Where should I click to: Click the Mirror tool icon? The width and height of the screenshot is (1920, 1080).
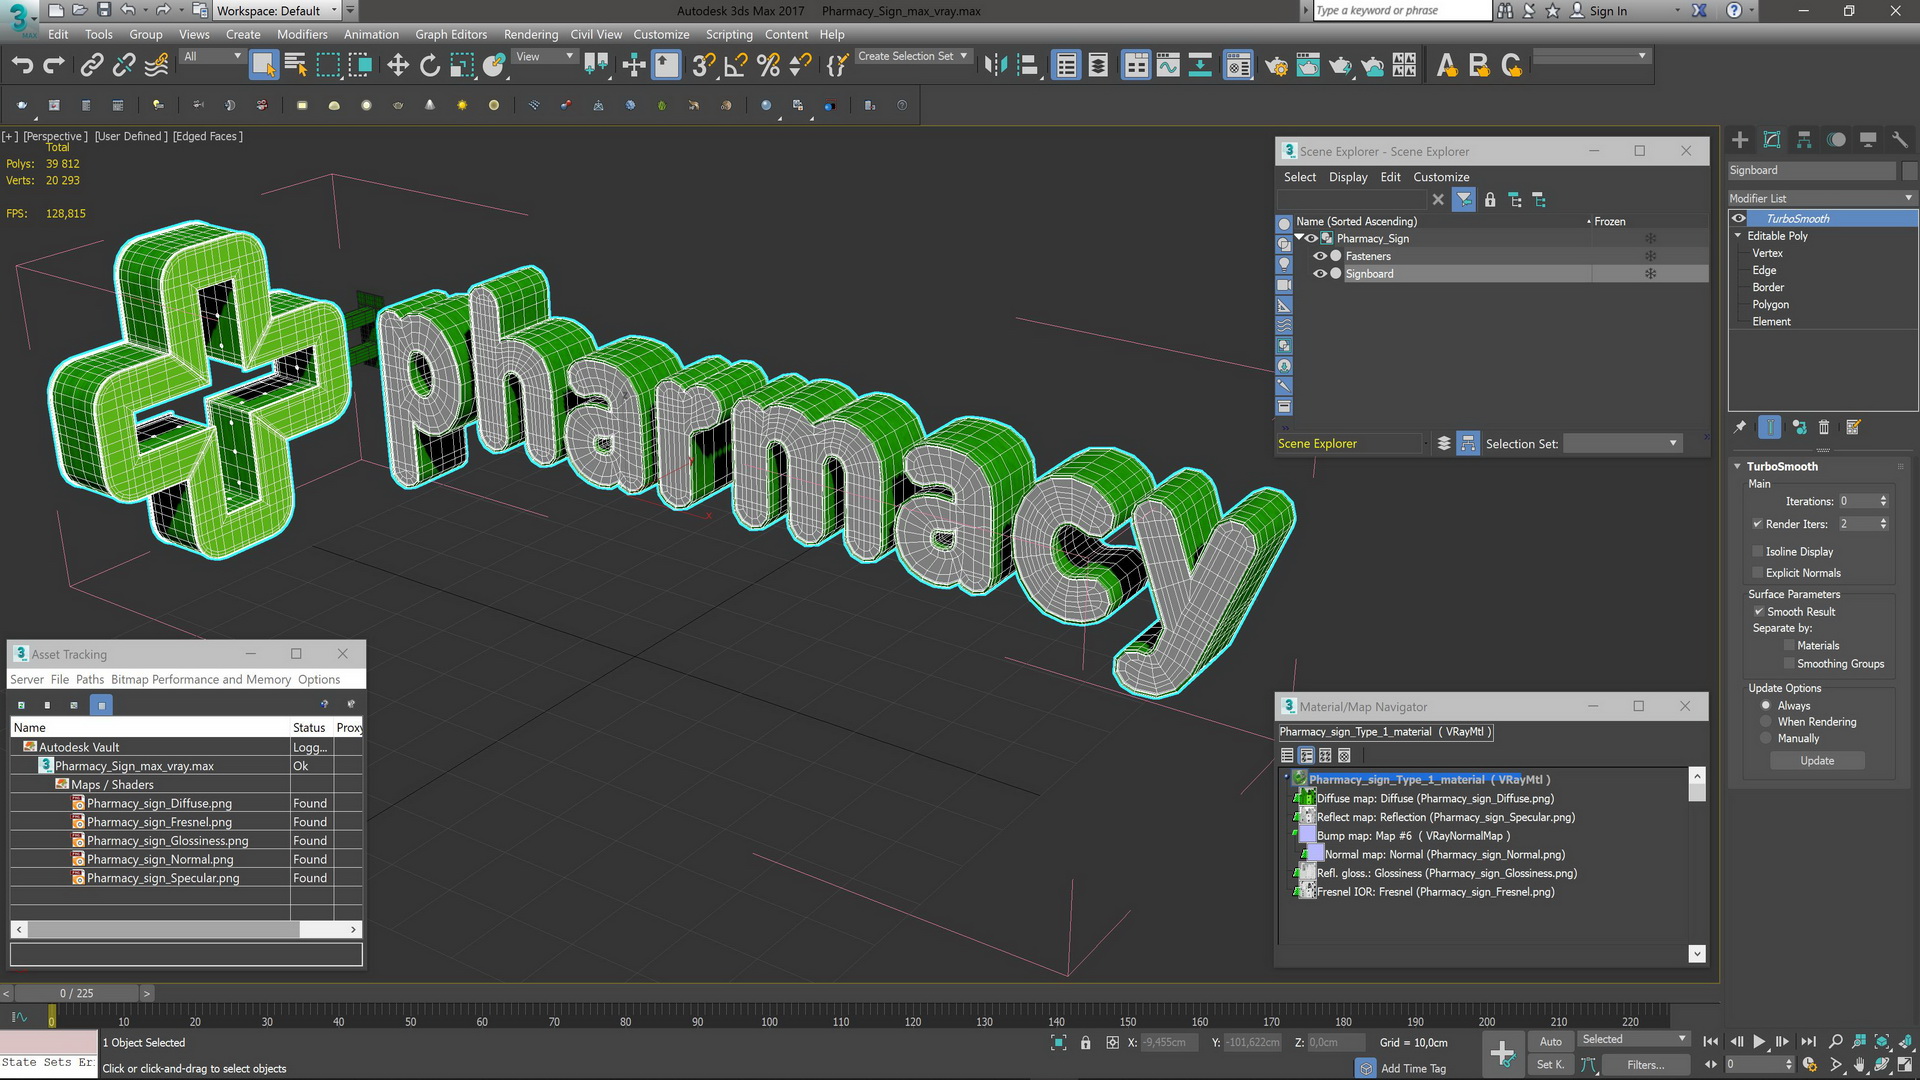click(994, 66)
